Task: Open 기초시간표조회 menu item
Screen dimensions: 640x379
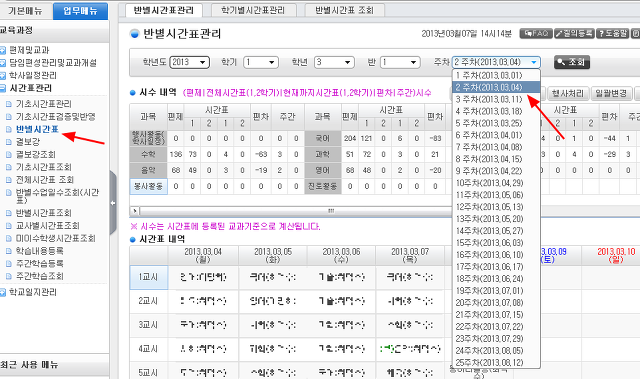Action: [43, 167]
